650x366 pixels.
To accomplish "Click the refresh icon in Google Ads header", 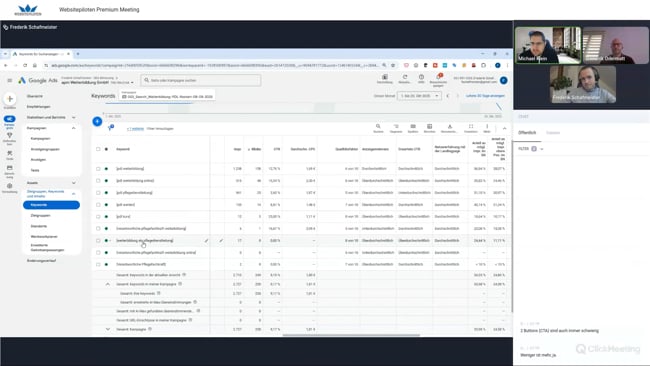I will point(405,77).
